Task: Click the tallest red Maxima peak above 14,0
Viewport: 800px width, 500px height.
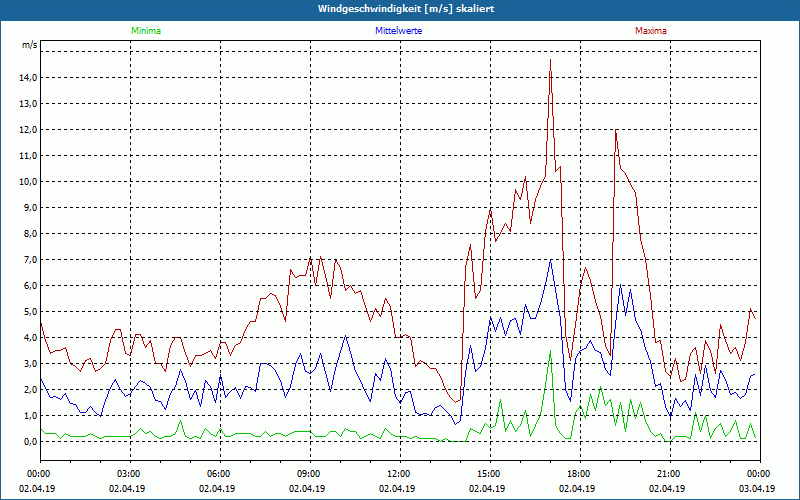Action: tap(551, 60)
